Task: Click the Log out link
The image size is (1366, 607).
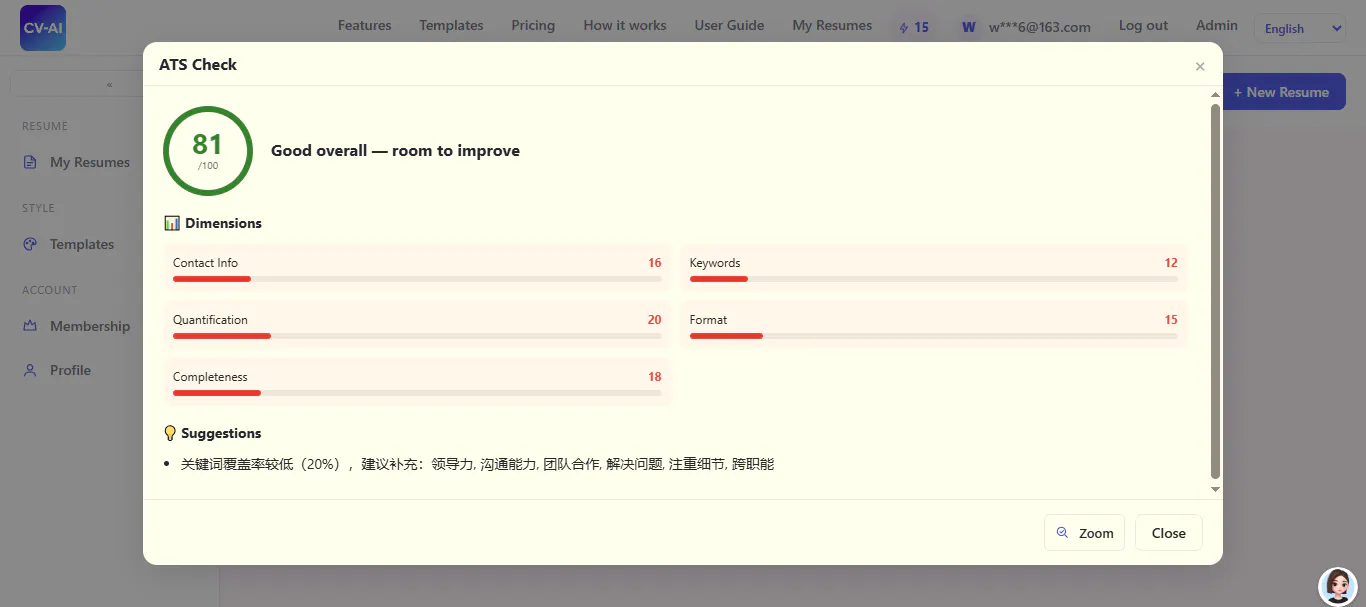Action: tap(1143, 25)
